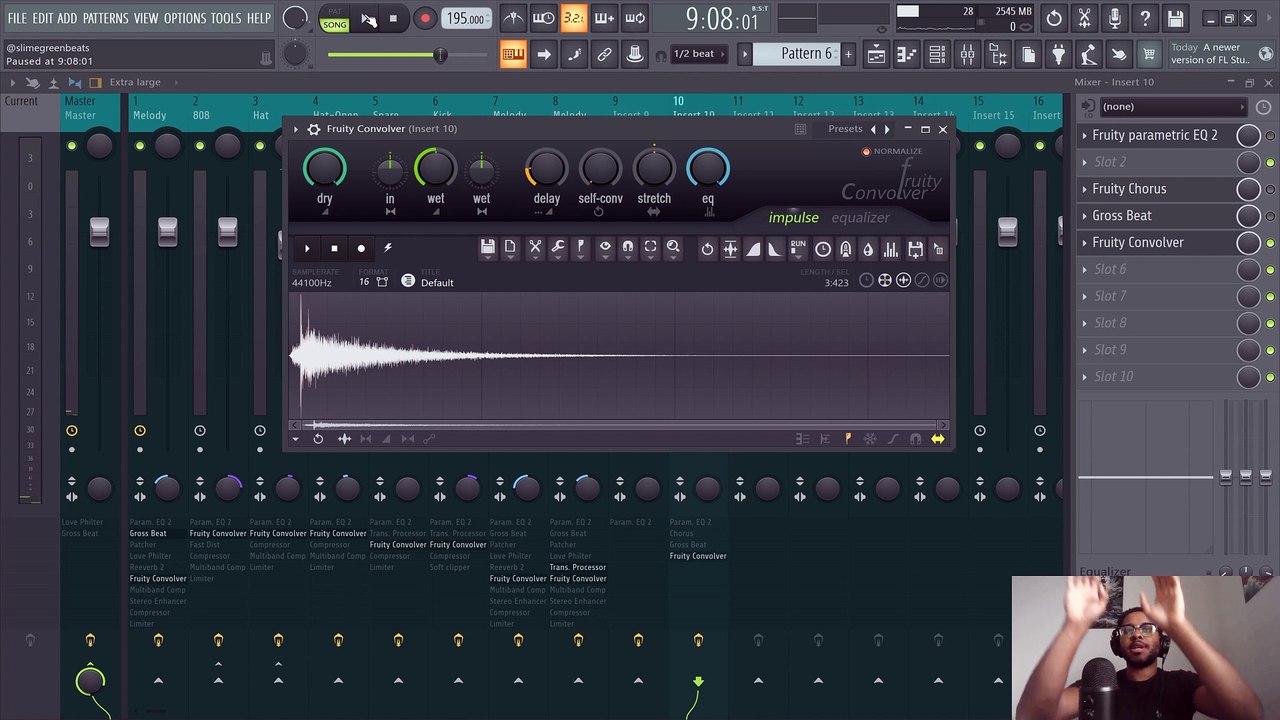Click the Presets button in Fruity Convolver
This screenshot has height=720, width=1280.
(x=845, y=129)
